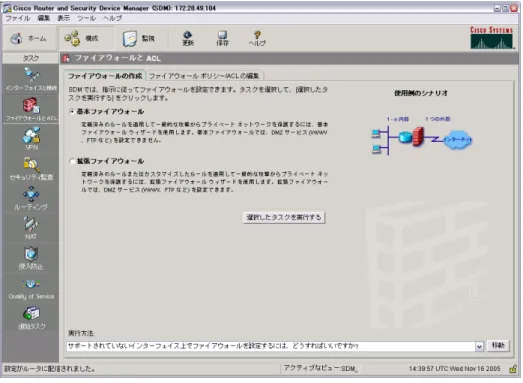Select the 拡張ファイアウォール radio button

pos(72,161)
